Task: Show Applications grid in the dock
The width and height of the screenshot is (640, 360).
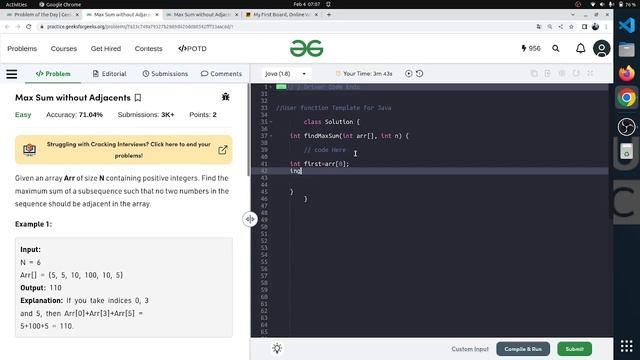Action: pyautogui.click(x=627, y=346)
